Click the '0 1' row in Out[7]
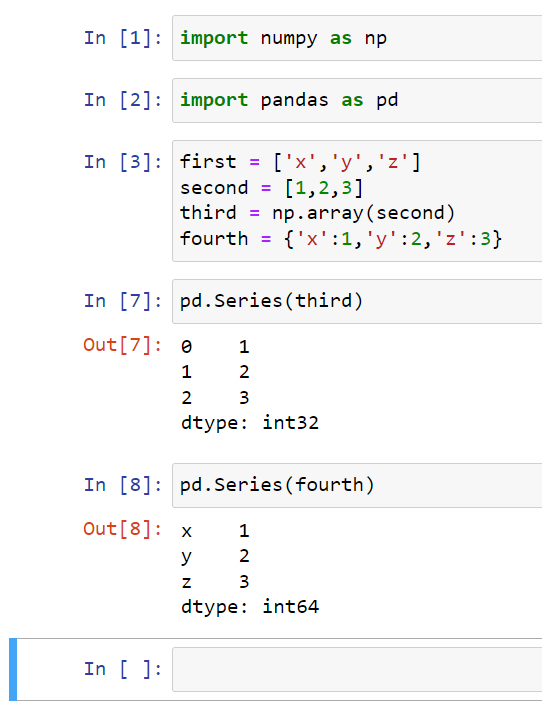Screen dimensions: 542x721 point(215,347)
